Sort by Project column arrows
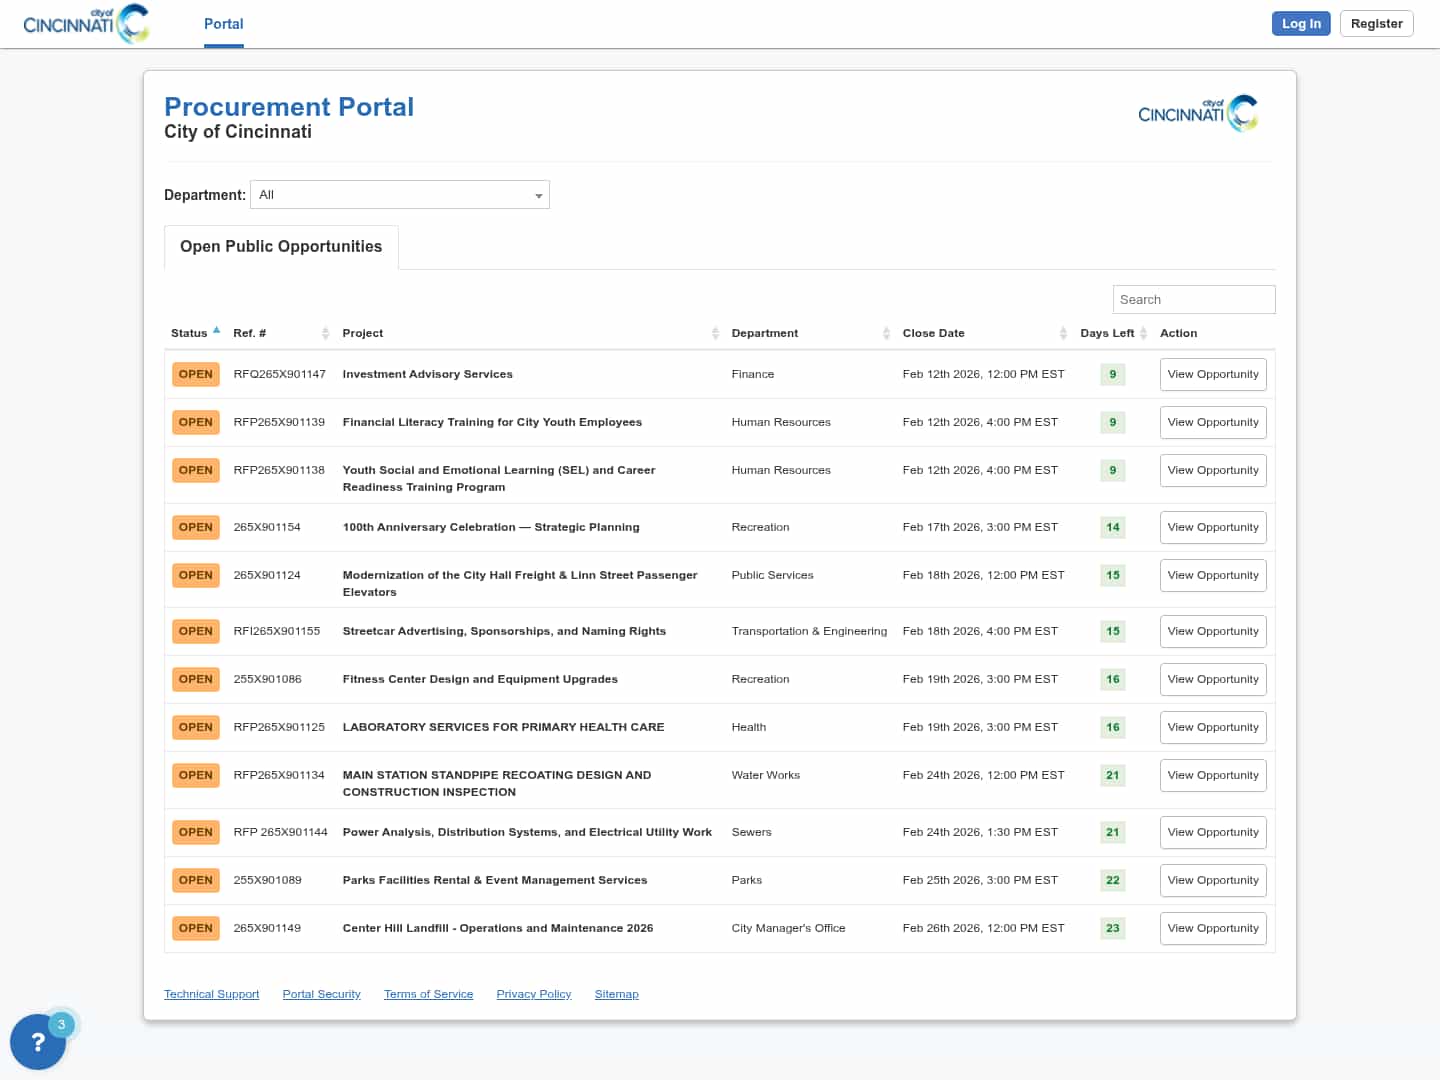This screenshot has width=1440, height=1080. pyautogui.click(x=715, y=333)
